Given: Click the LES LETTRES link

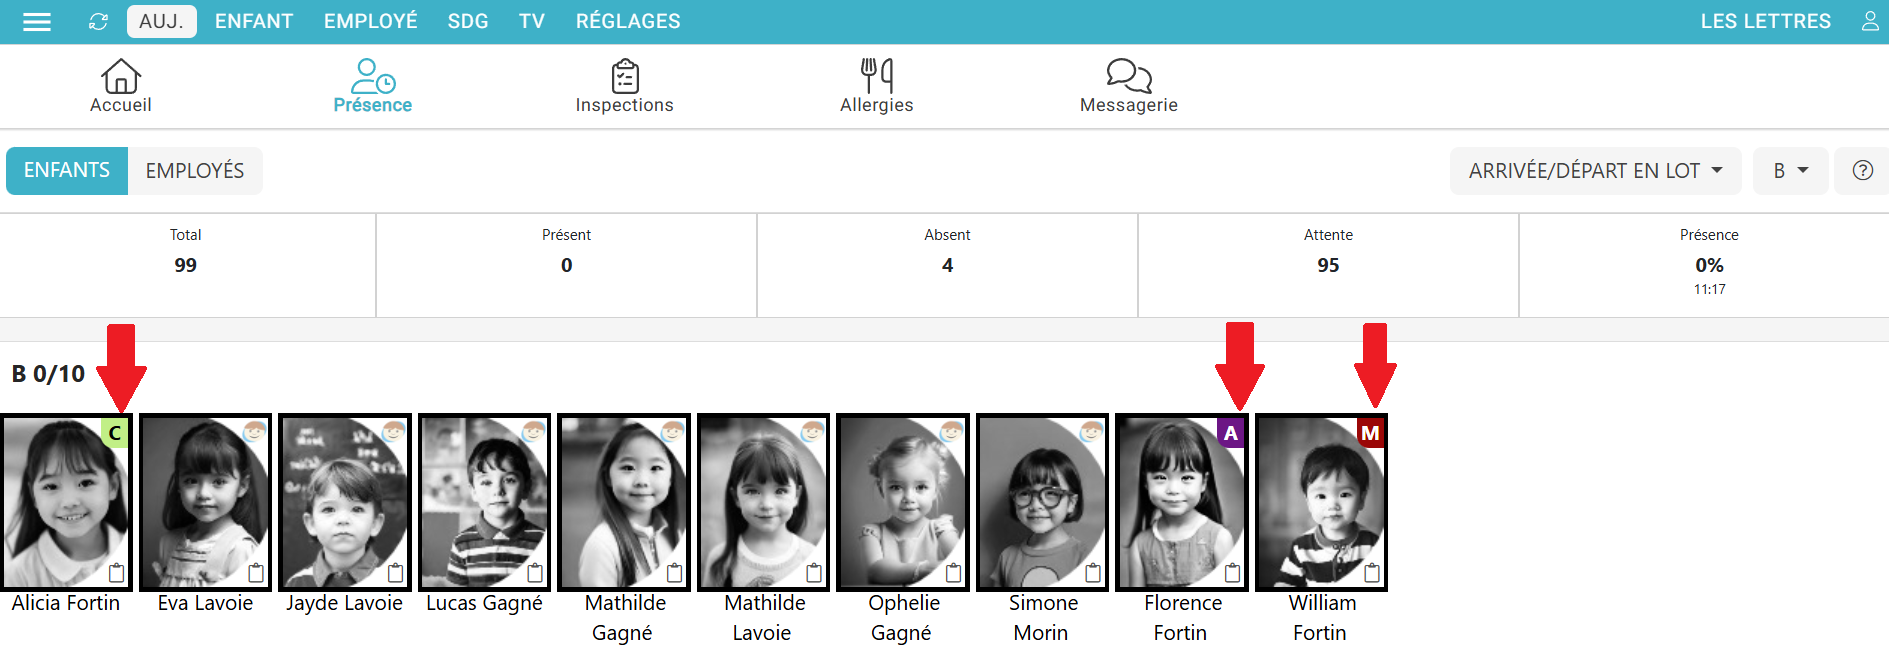Looking at the screenshot, I should tap(1765, 21).
